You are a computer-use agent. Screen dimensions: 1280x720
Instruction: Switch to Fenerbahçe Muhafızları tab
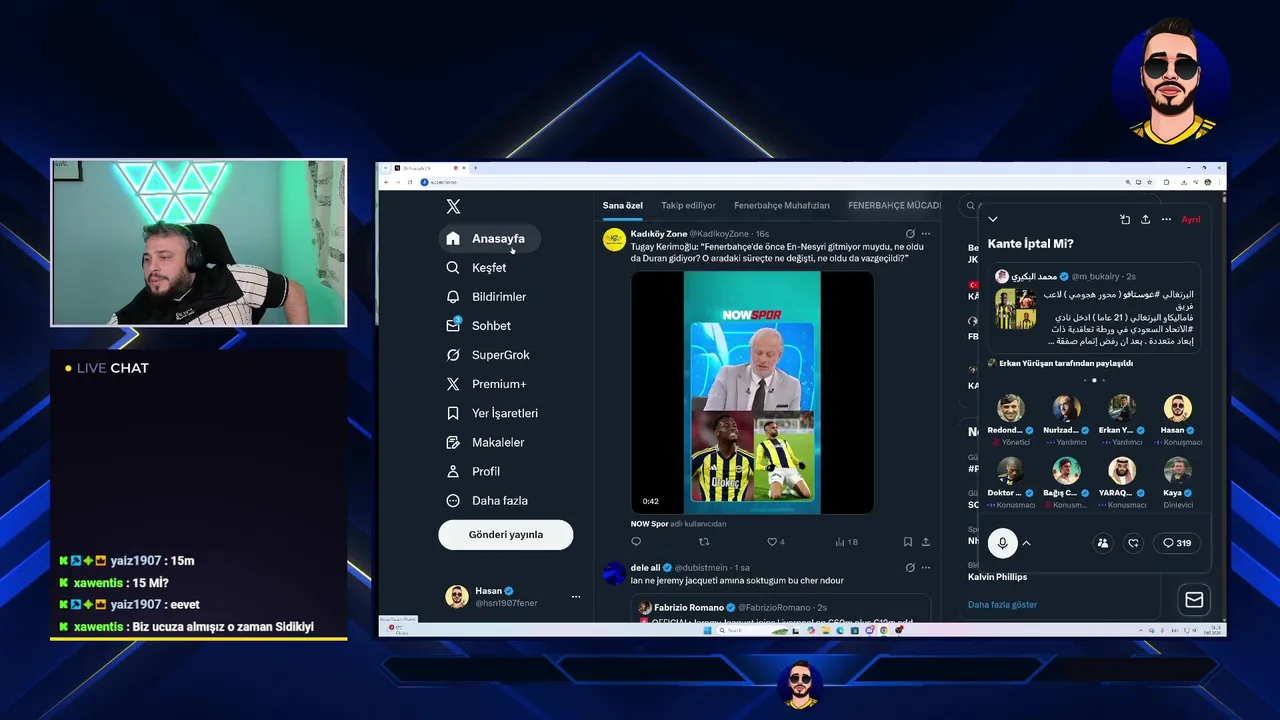point(782,205)
